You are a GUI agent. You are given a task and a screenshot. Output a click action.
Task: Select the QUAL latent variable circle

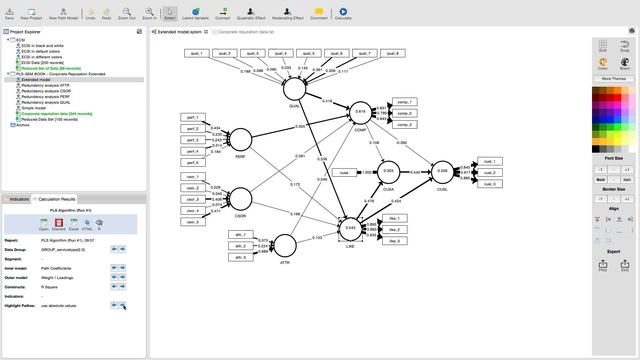[294, 89]
